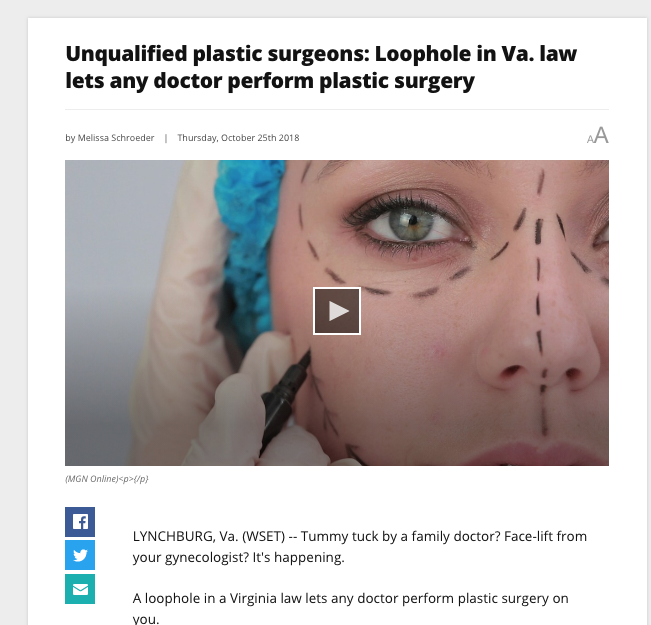This screenshot has height=625, width=651.
Task: Toggle article text size with AA icon
Action: [598, 136]
